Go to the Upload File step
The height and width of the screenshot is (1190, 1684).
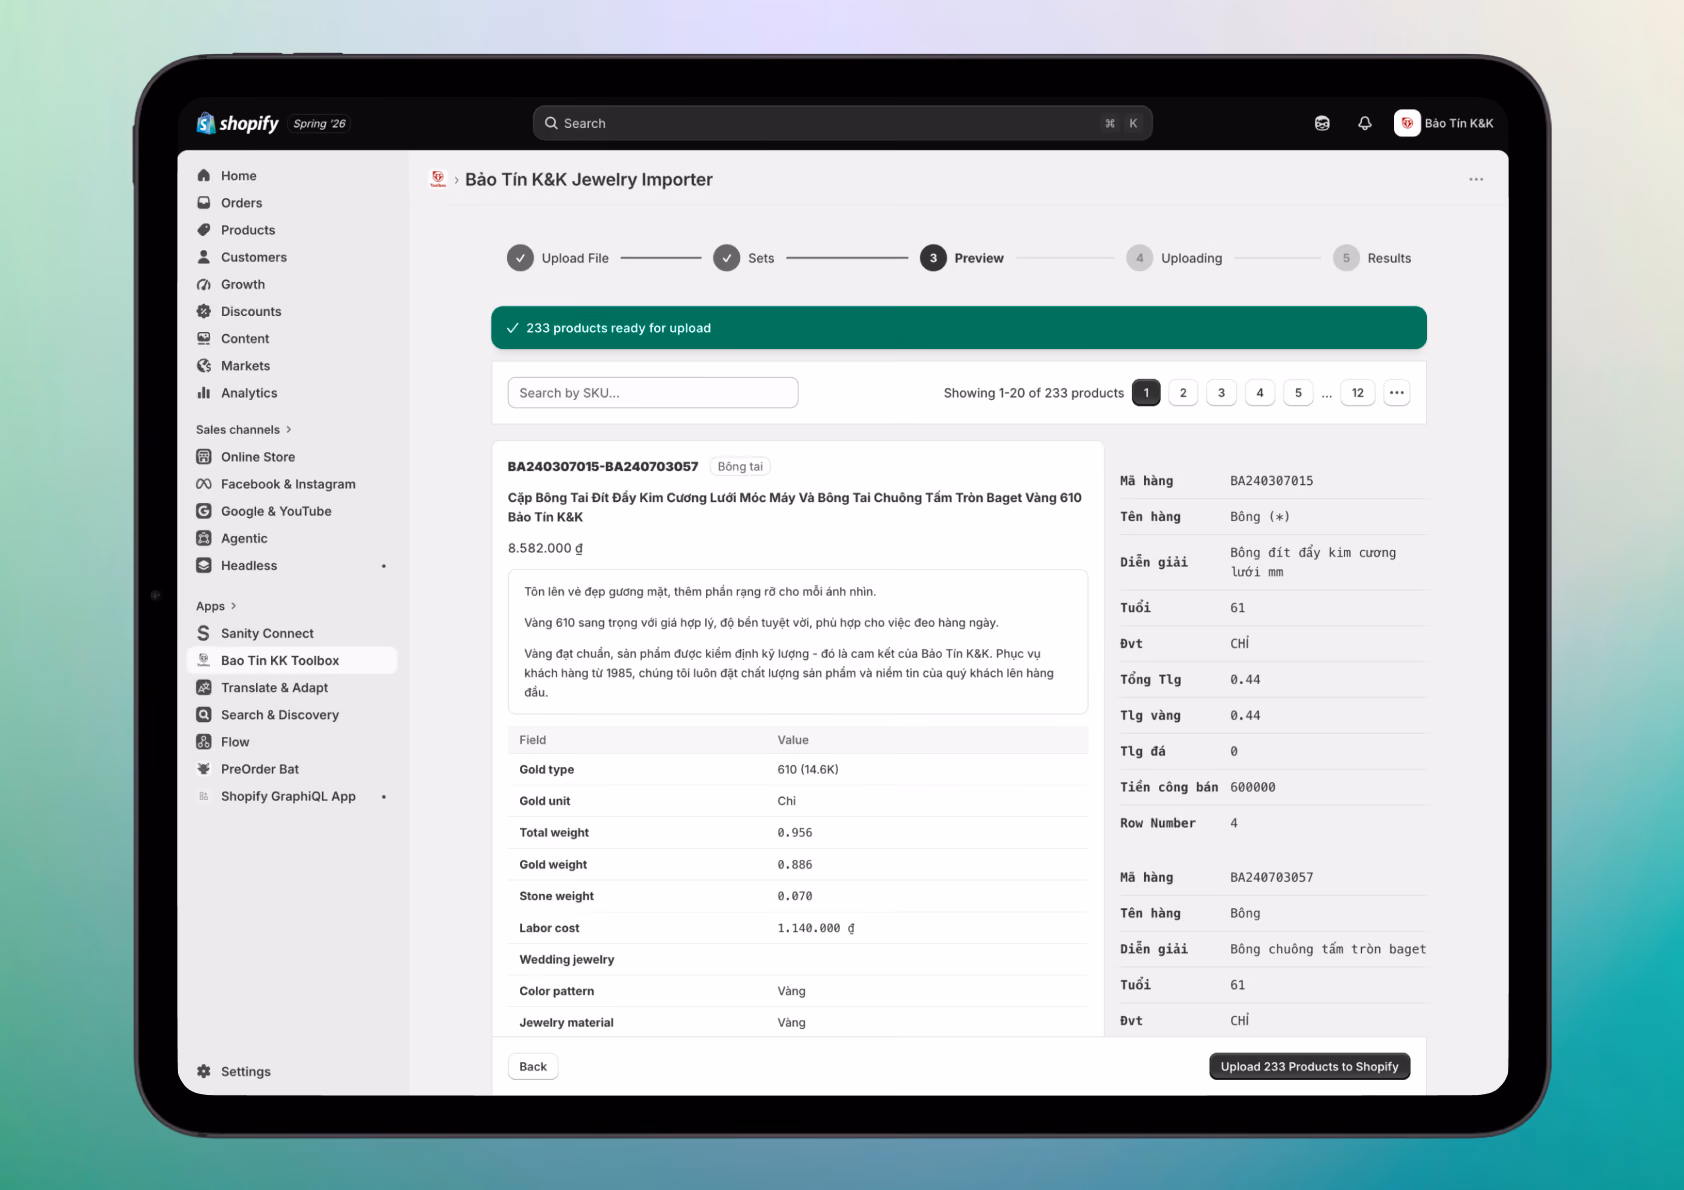(558, 258)
